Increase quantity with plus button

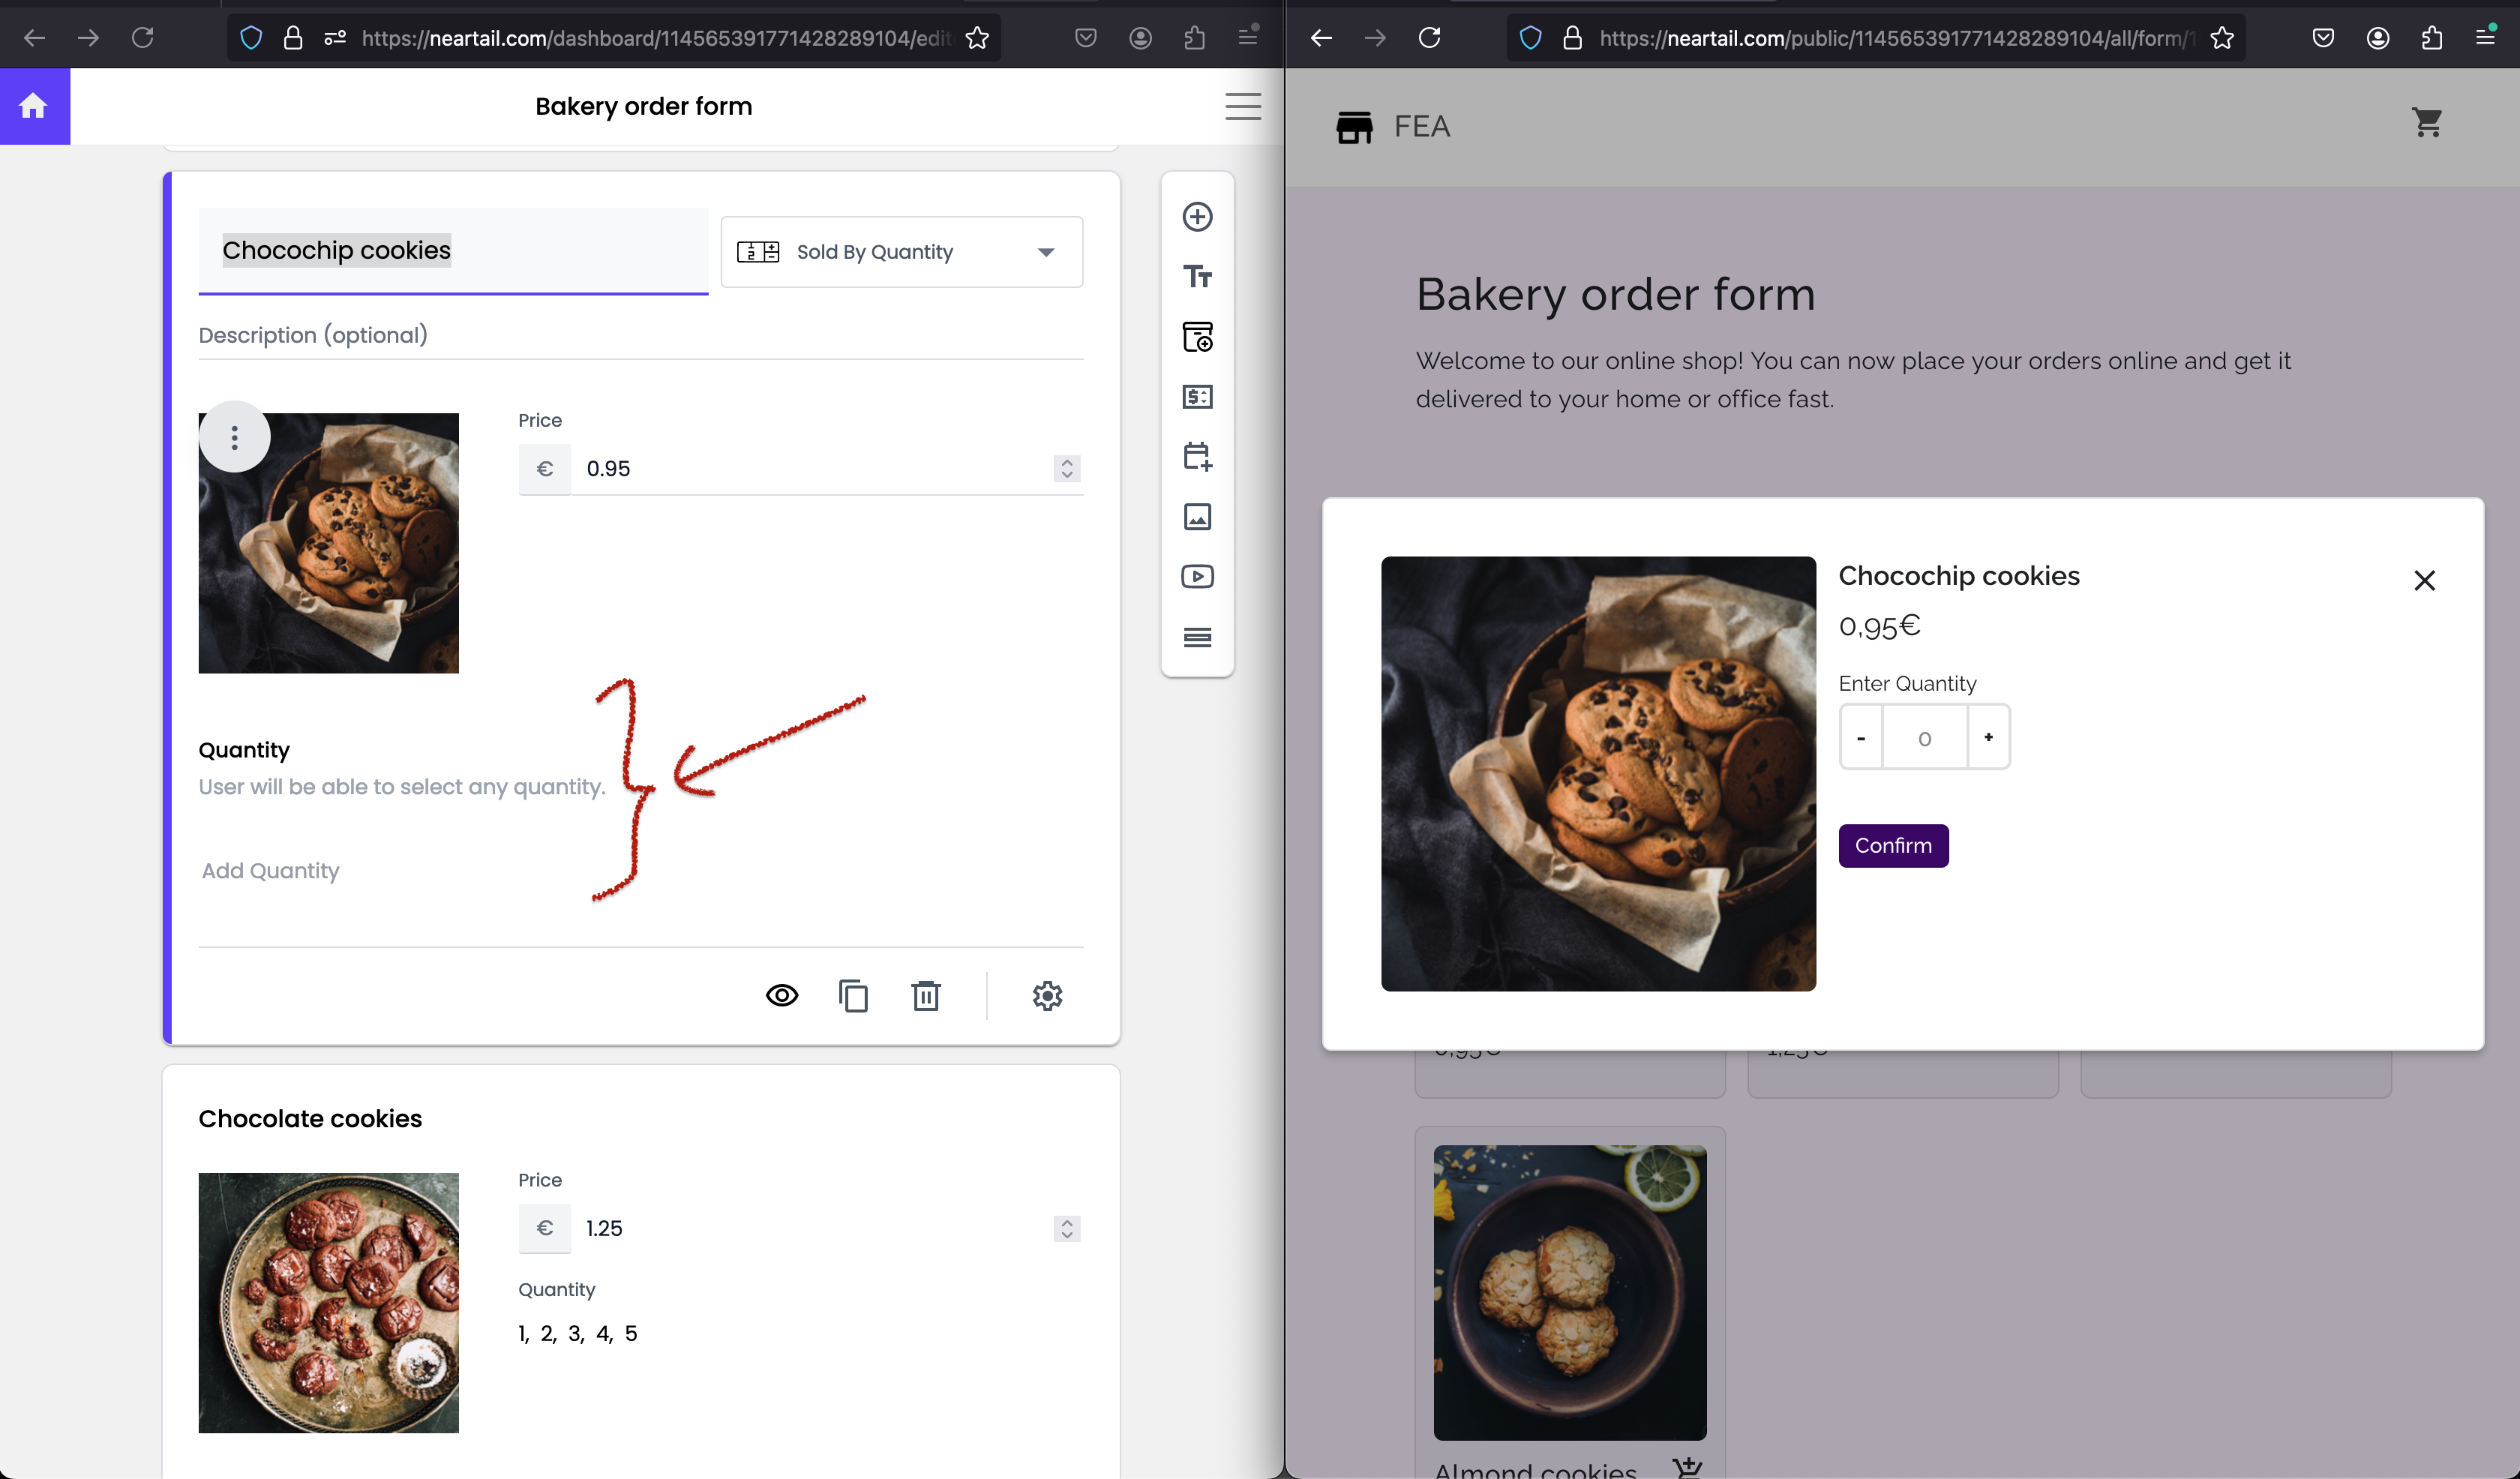(1988, 738)
